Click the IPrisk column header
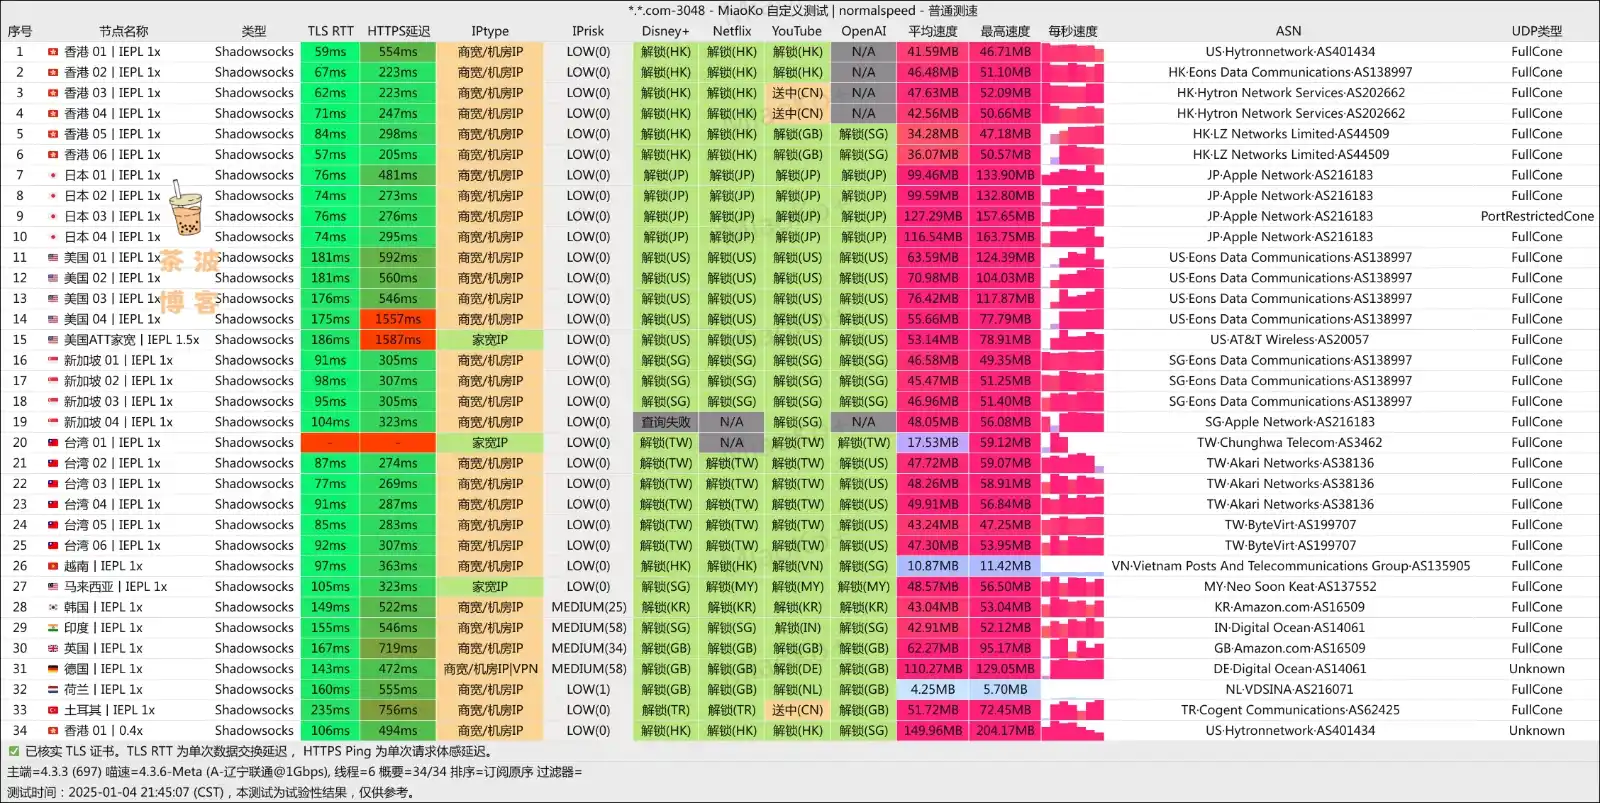Viewport: 1600px width, 803px height. (588, 31)
